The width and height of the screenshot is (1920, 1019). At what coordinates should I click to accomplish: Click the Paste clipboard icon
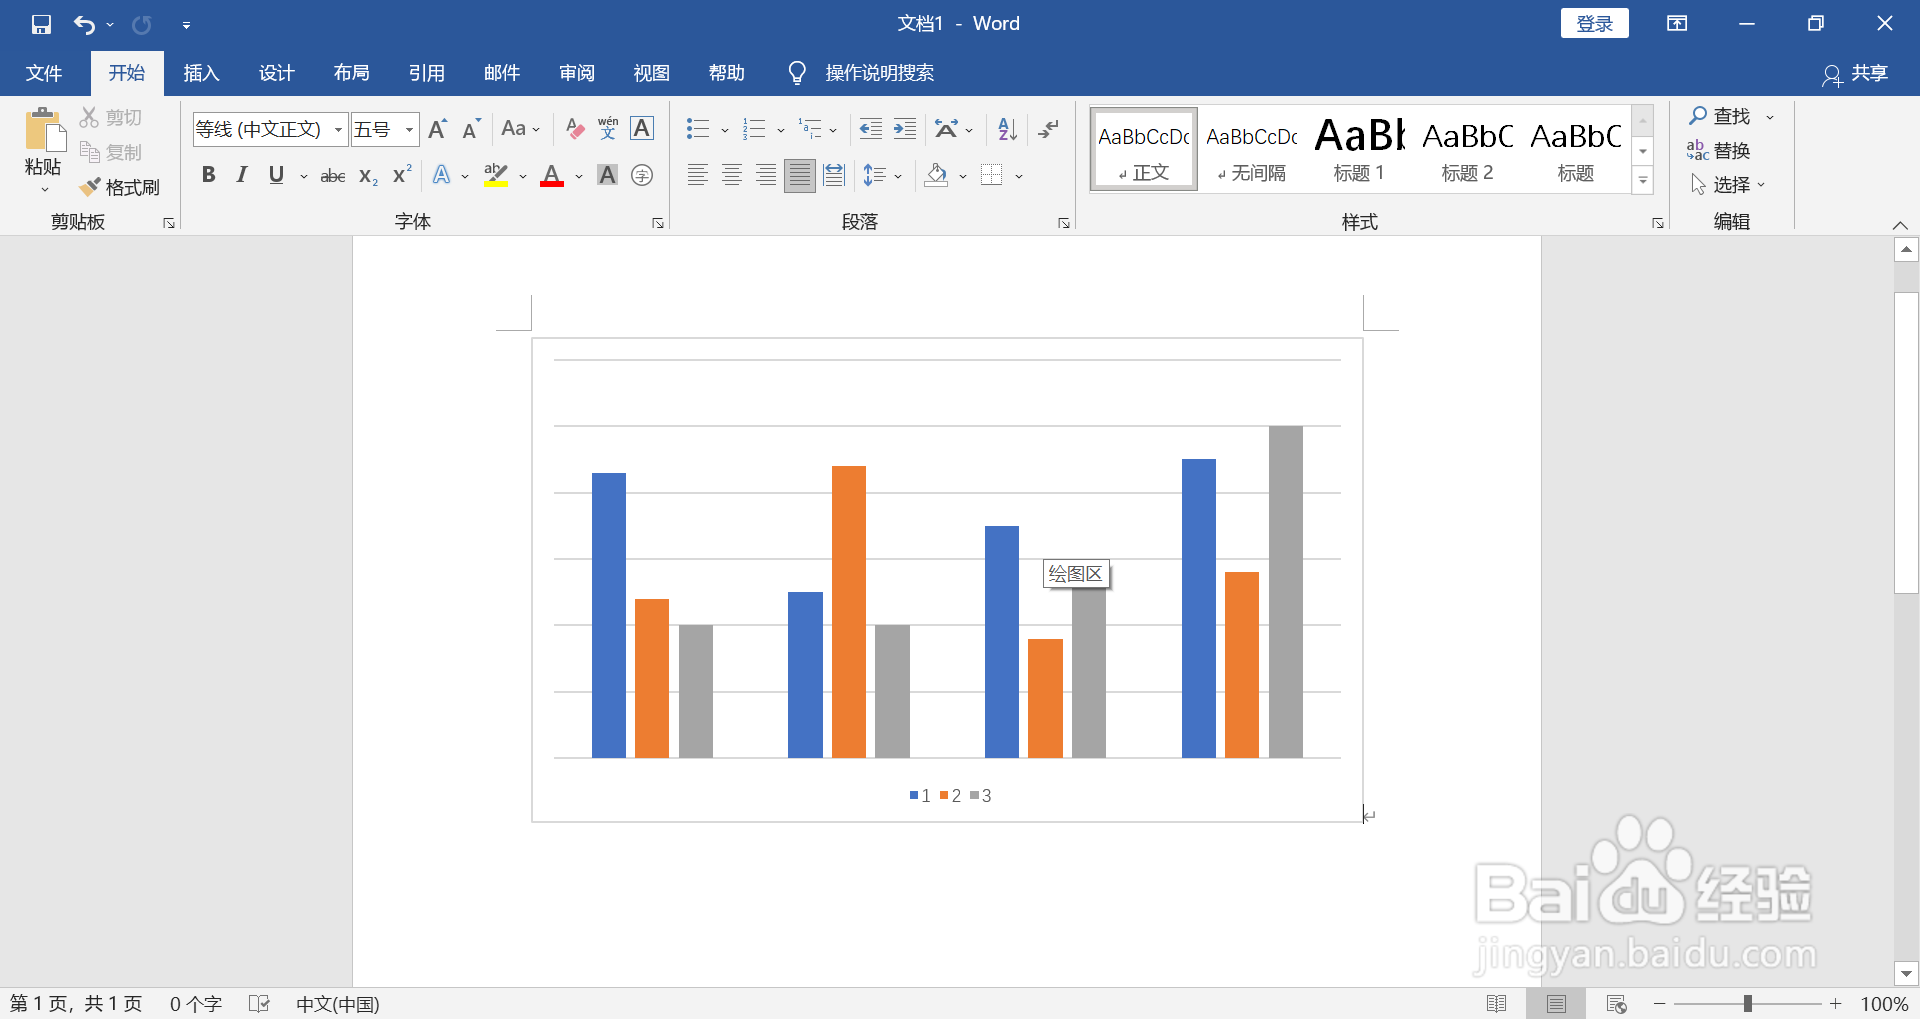(43, 130)
